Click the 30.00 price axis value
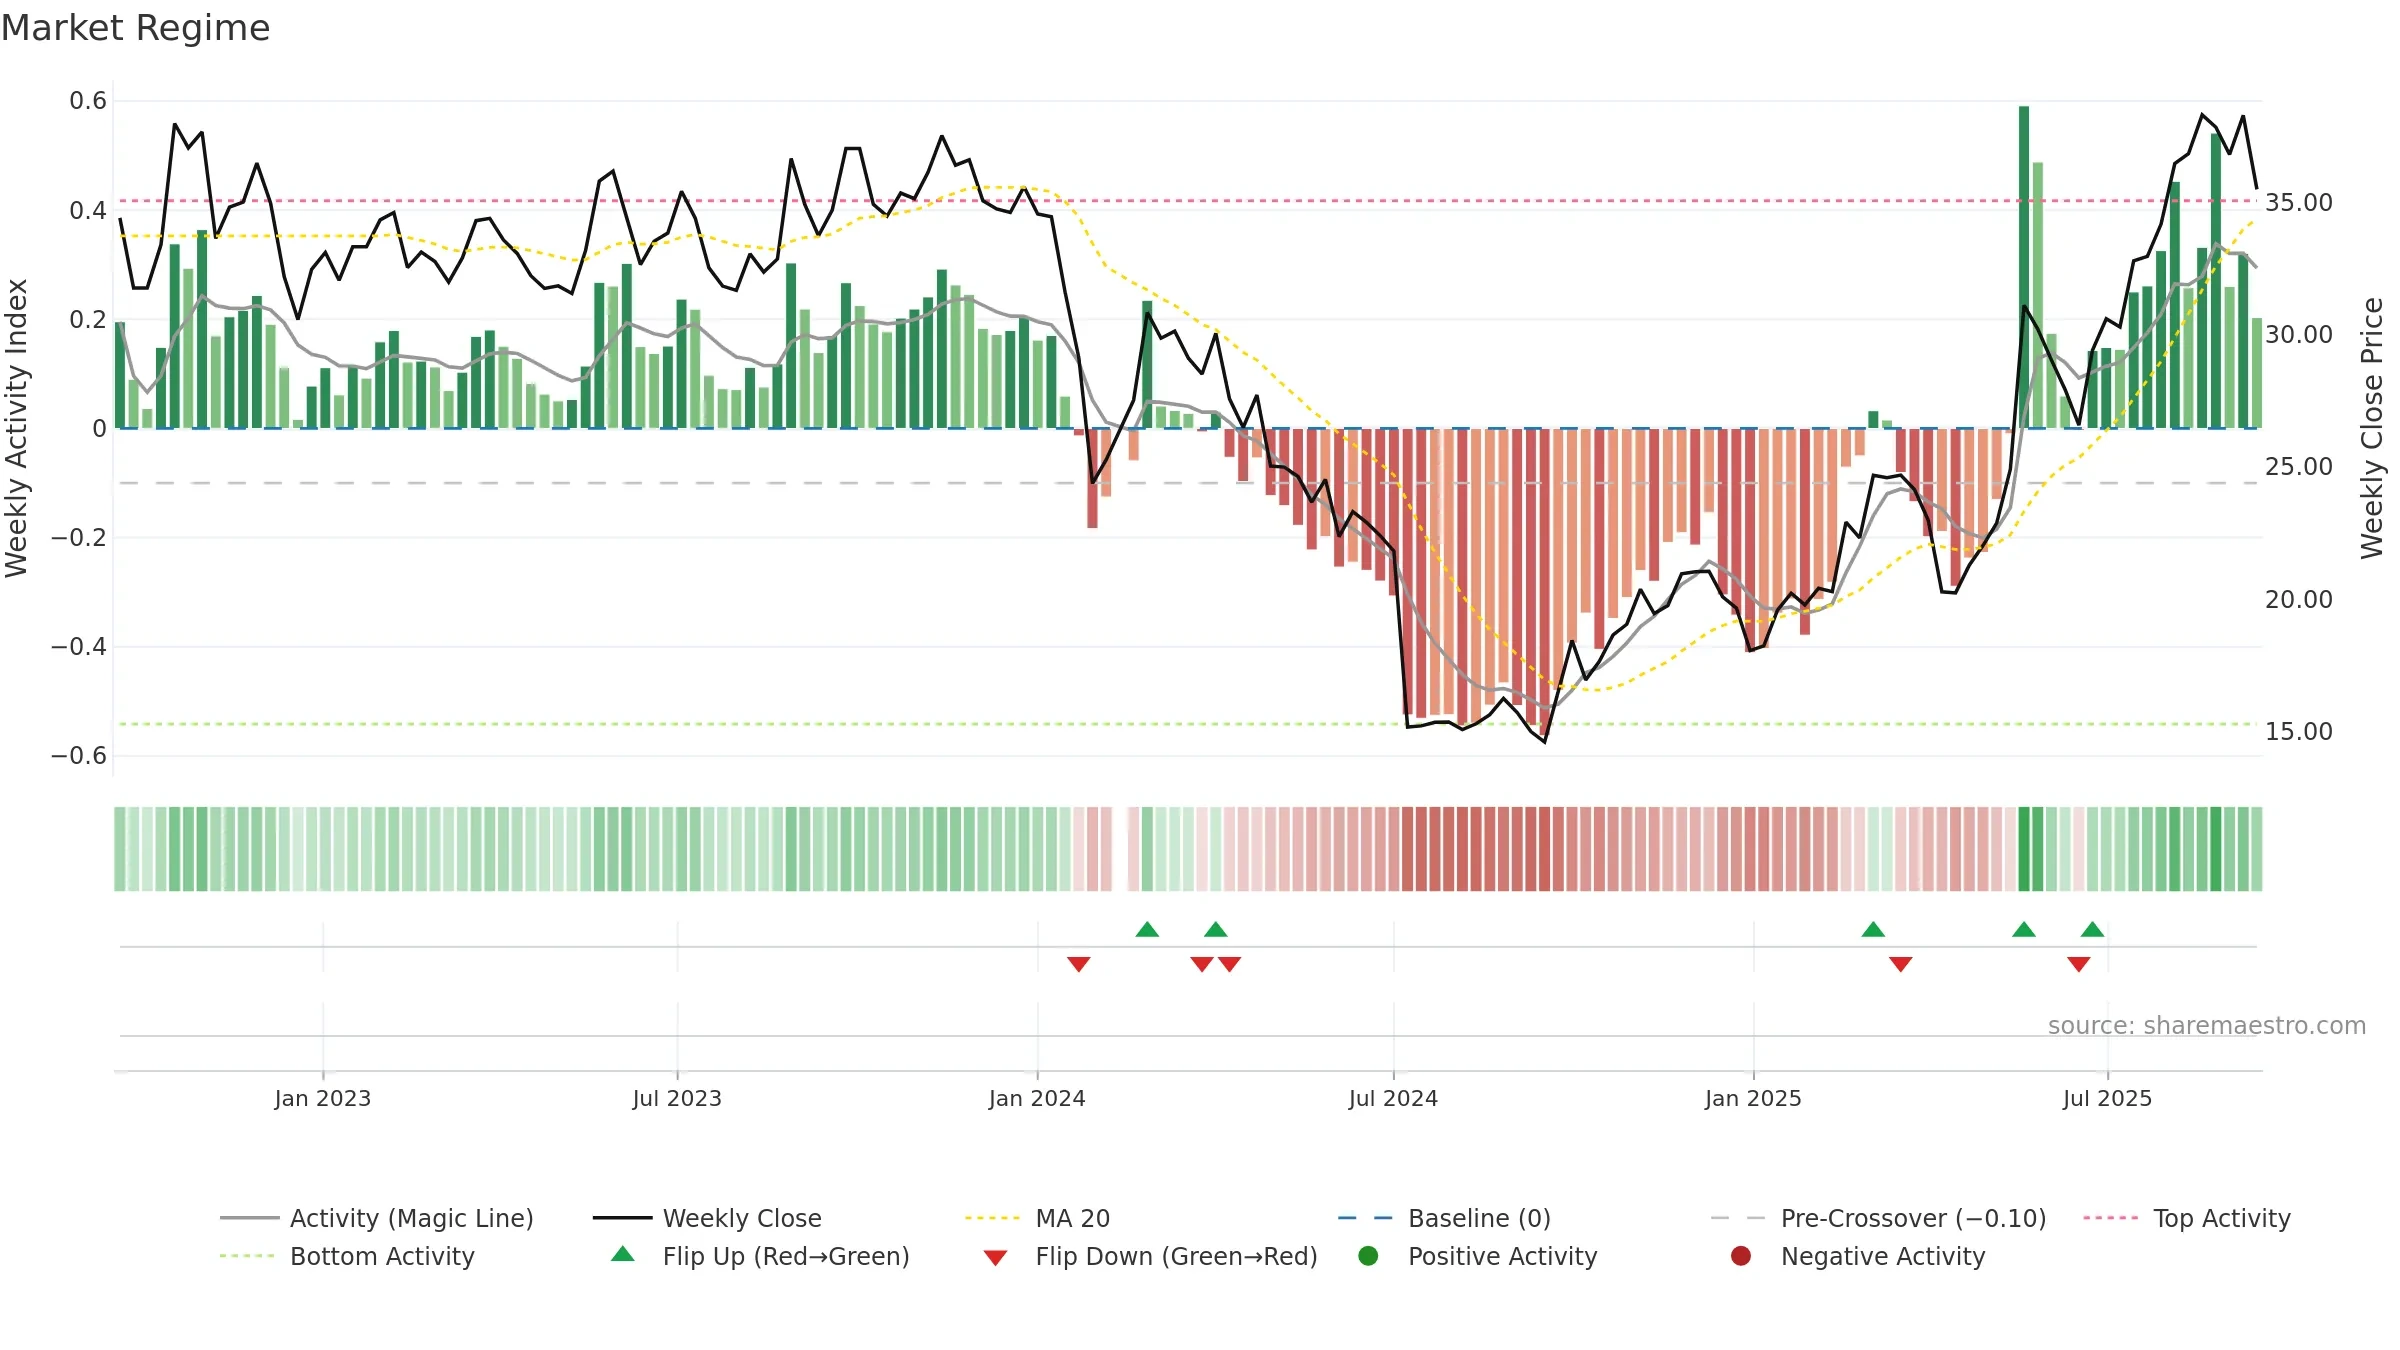 coord(2298,334)
